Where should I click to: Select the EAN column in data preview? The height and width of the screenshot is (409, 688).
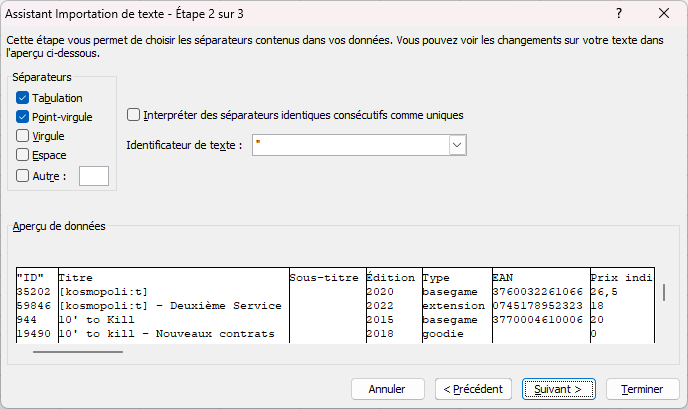(537, 276)
